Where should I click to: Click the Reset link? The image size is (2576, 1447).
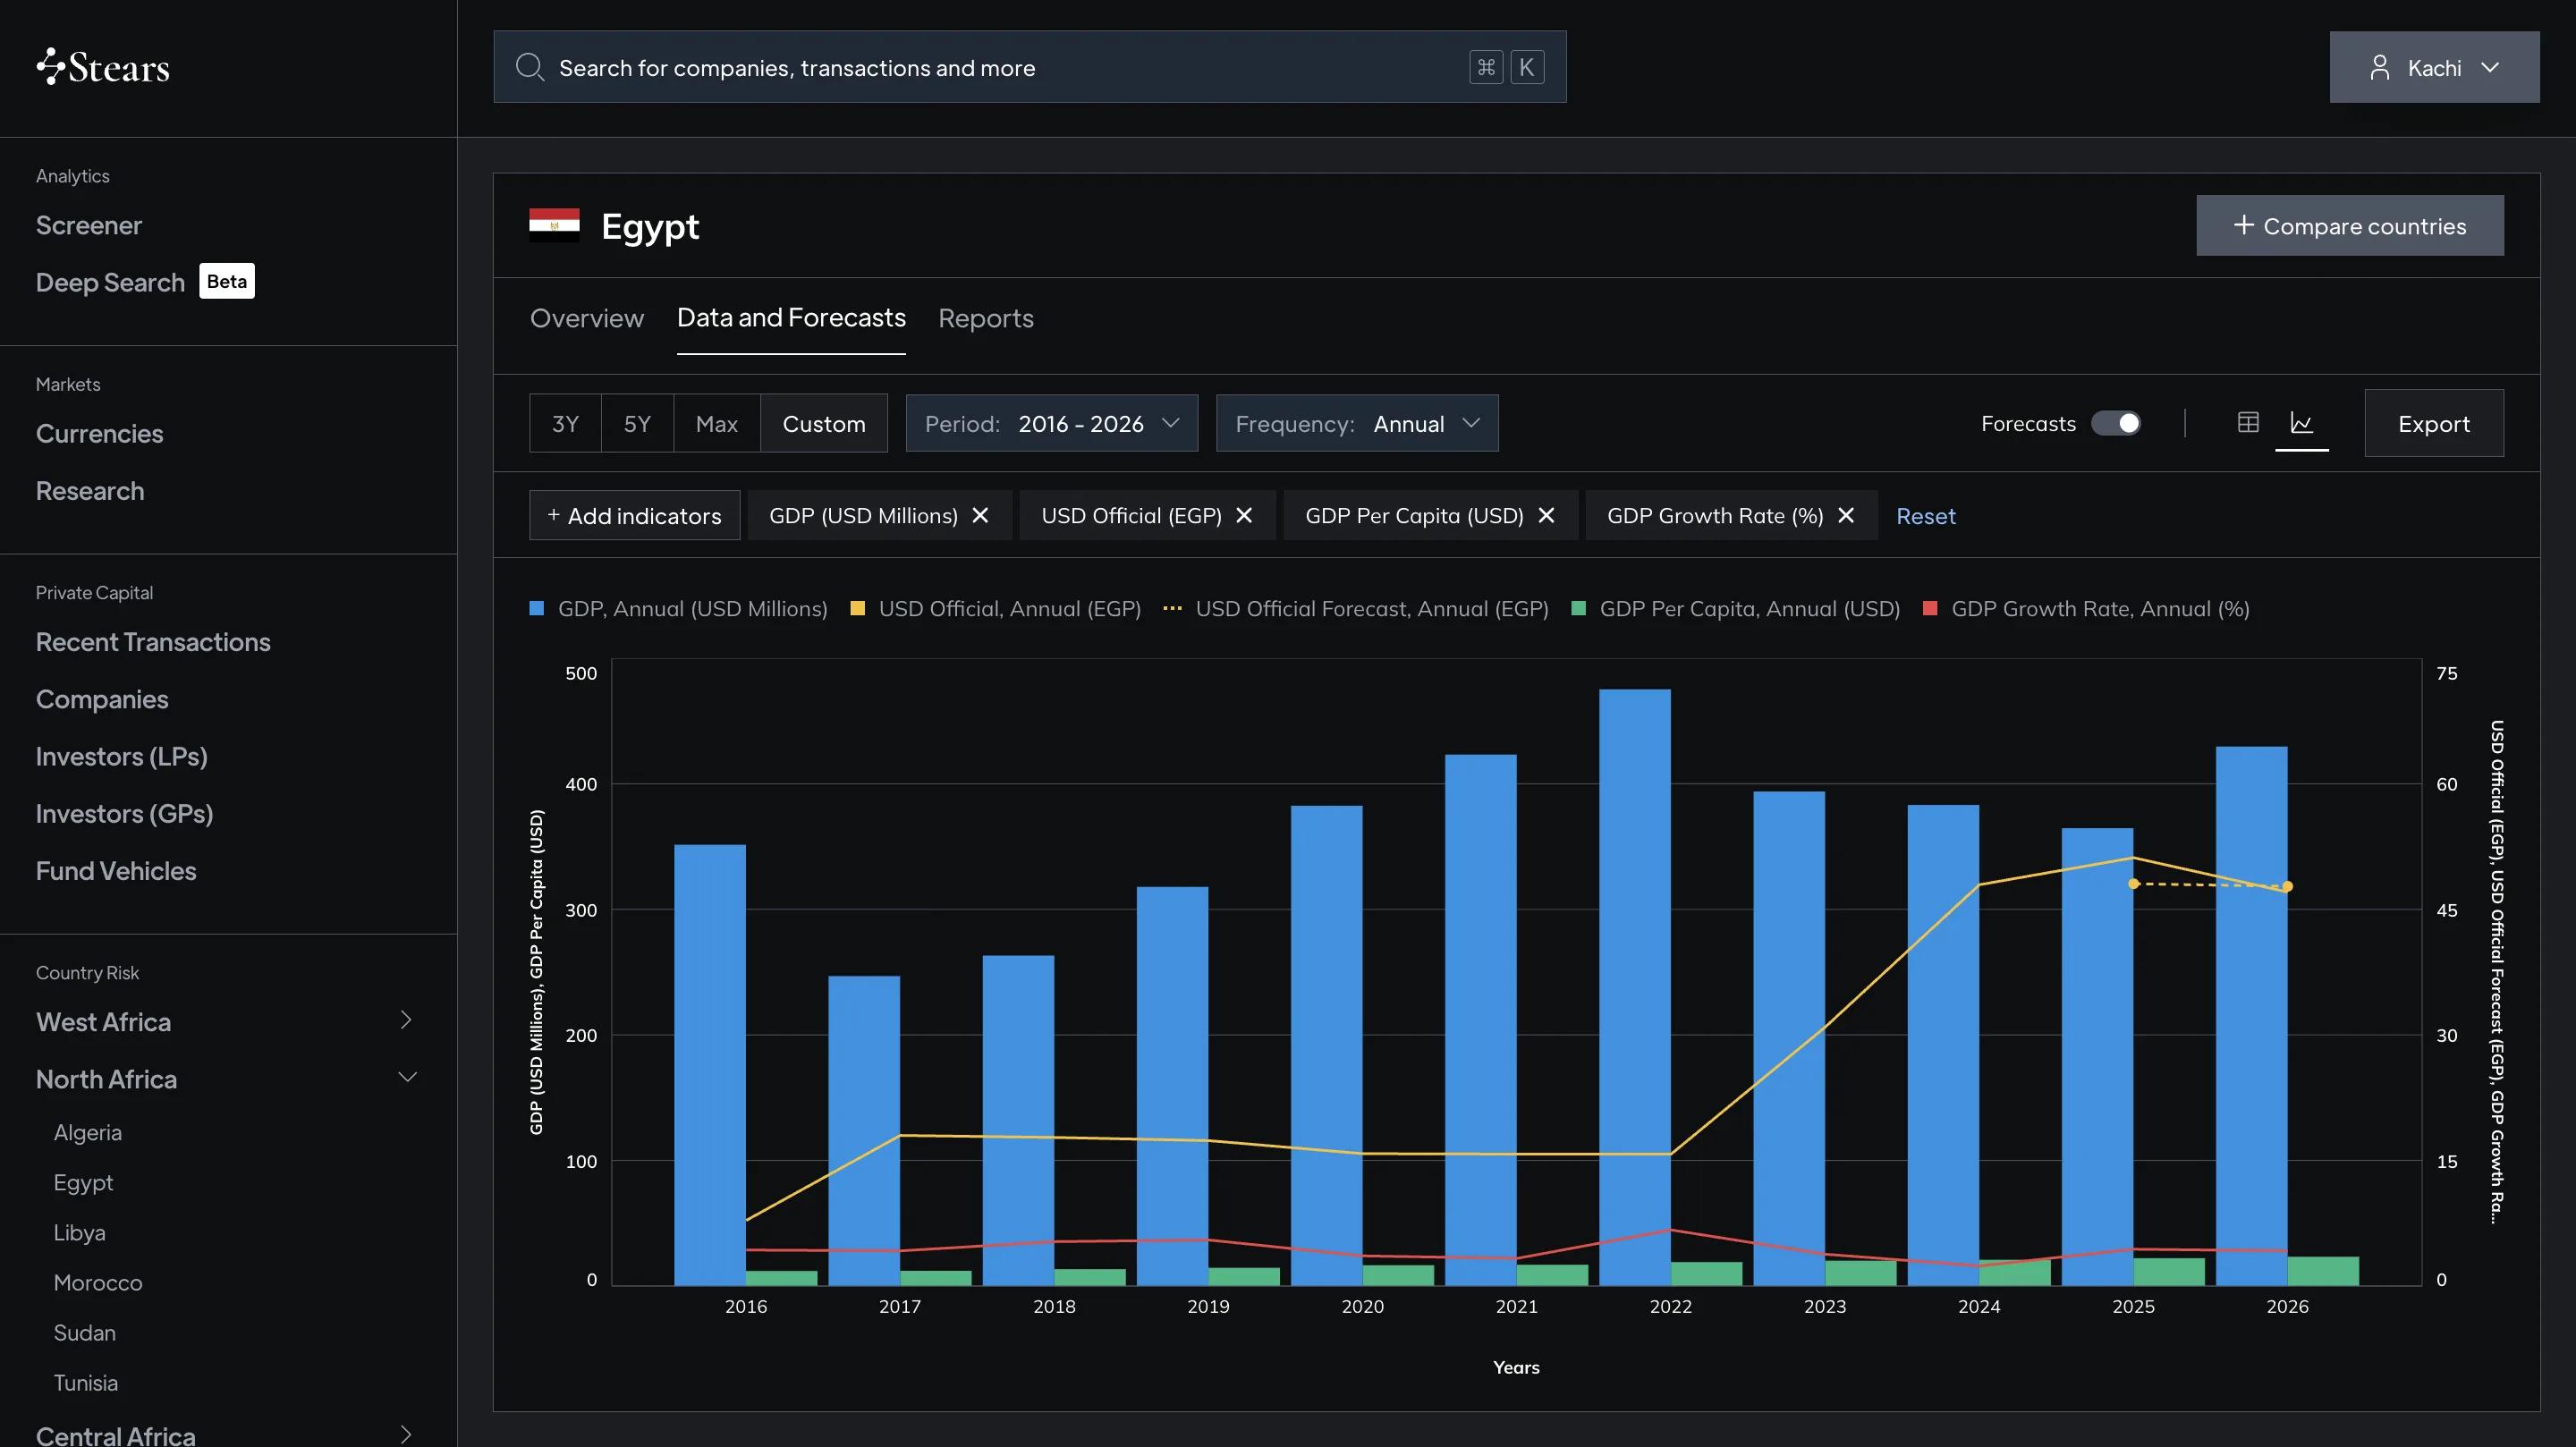1926,516
